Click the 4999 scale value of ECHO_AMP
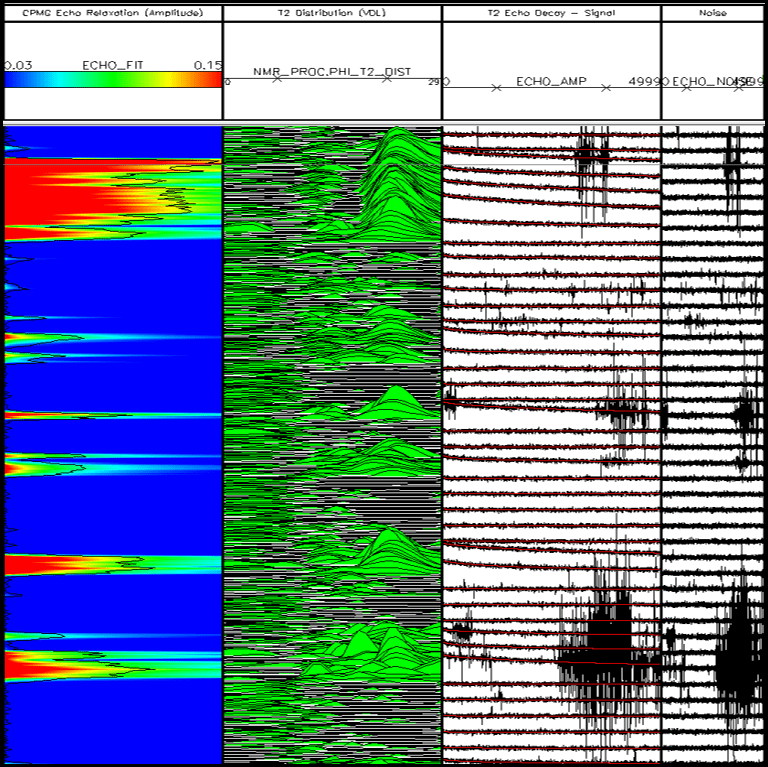The width and height of the screenshot is (768, 767). (x=644, y=81)
